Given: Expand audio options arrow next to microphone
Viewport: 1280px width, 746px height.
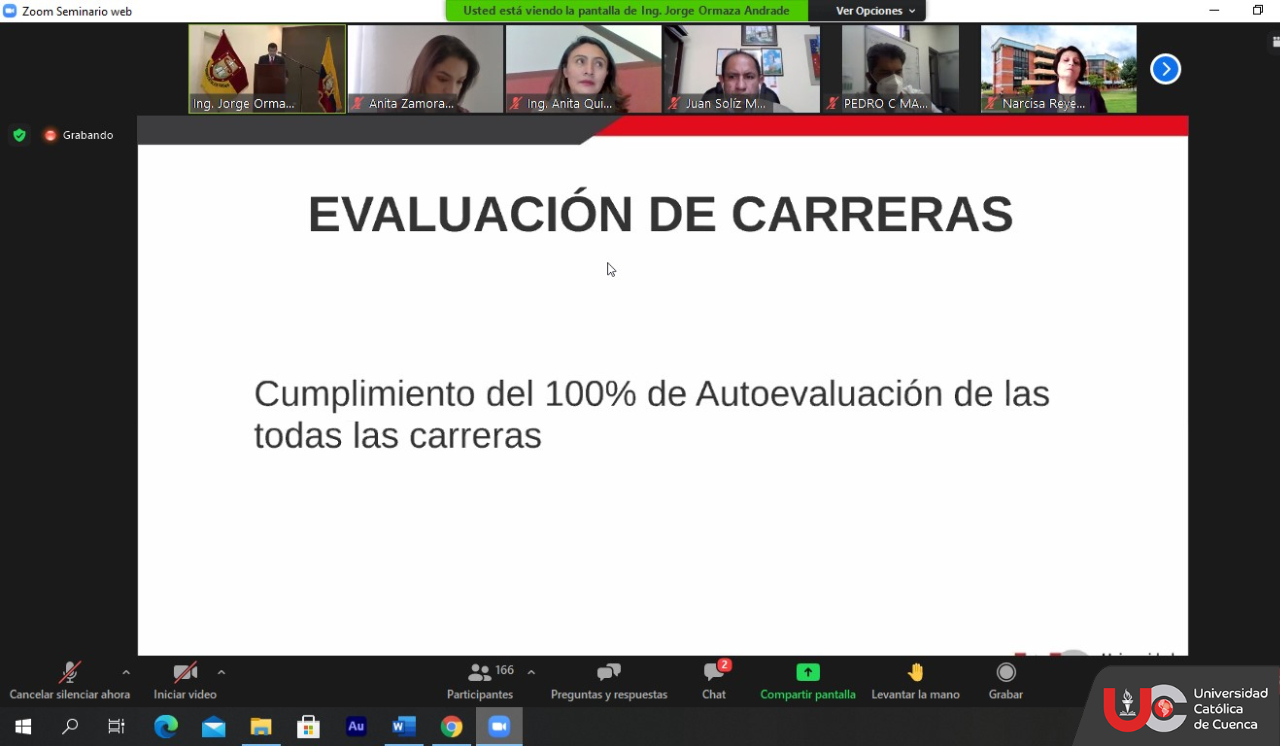Looking at the screenshot, I should point(126,672).
